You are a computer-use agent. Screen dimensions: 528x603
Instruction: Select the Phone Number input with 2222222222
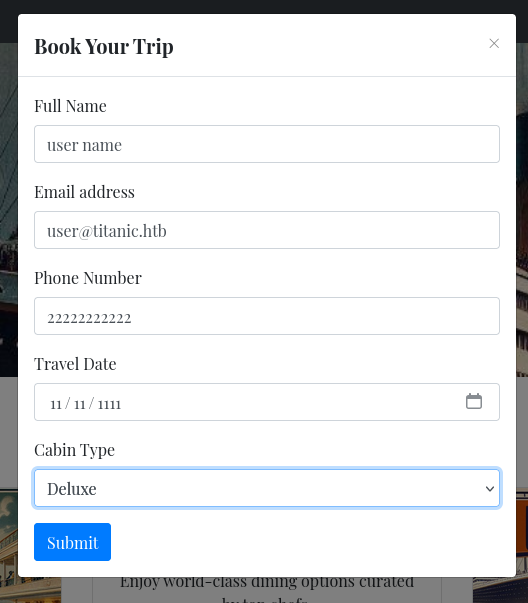266,316
